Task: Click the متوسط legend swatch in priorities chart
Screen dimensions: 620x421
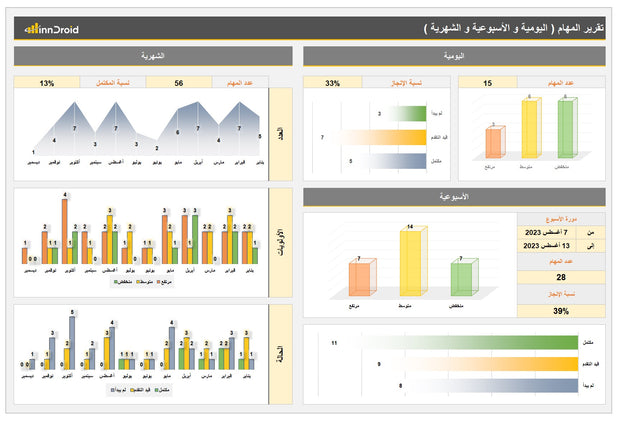Action: click(x=138, y=282)
